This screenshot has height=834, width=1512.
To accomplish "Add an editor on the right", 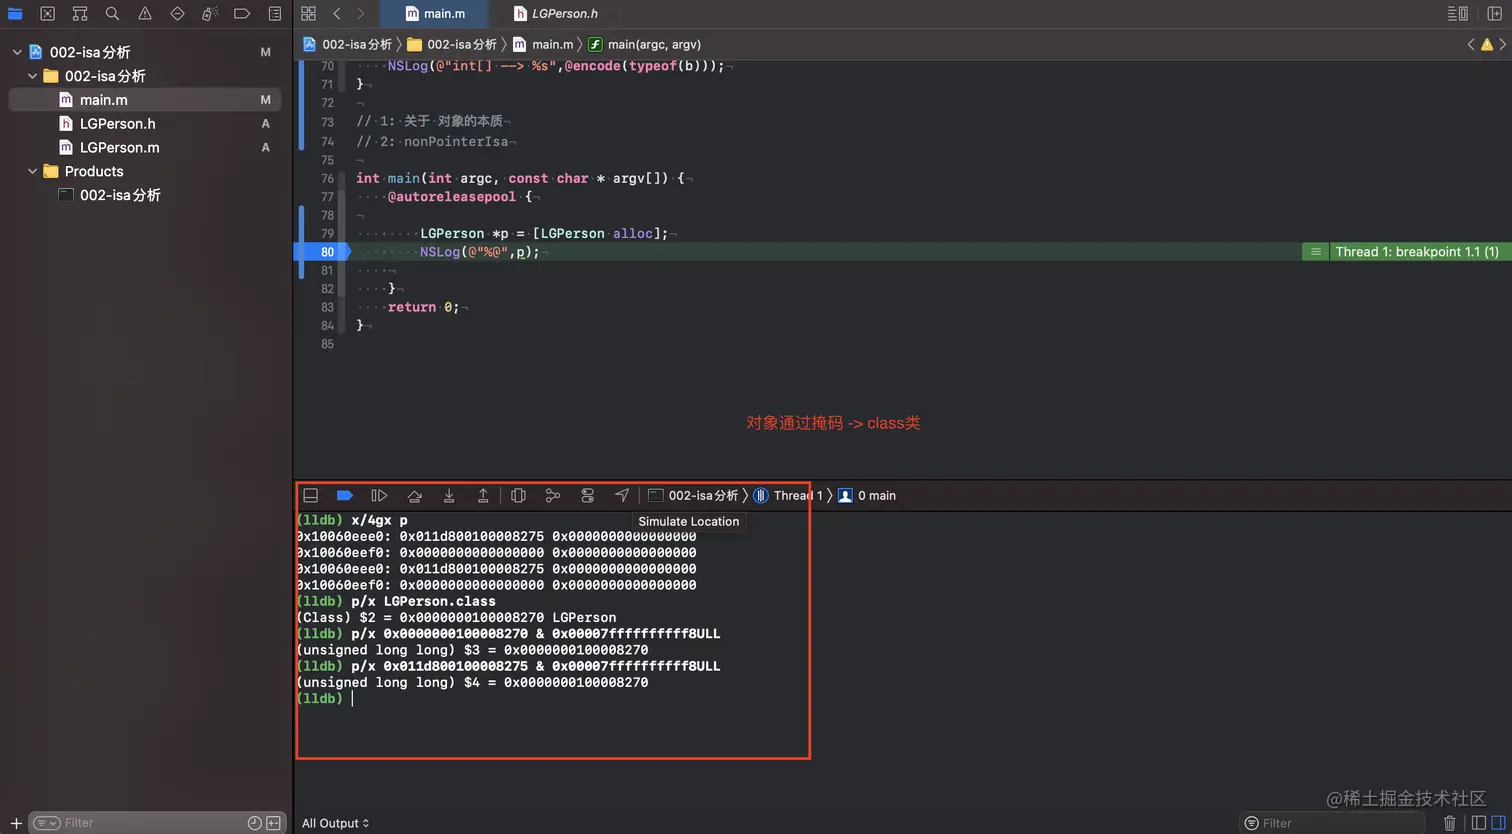I will pos(1495,14).
